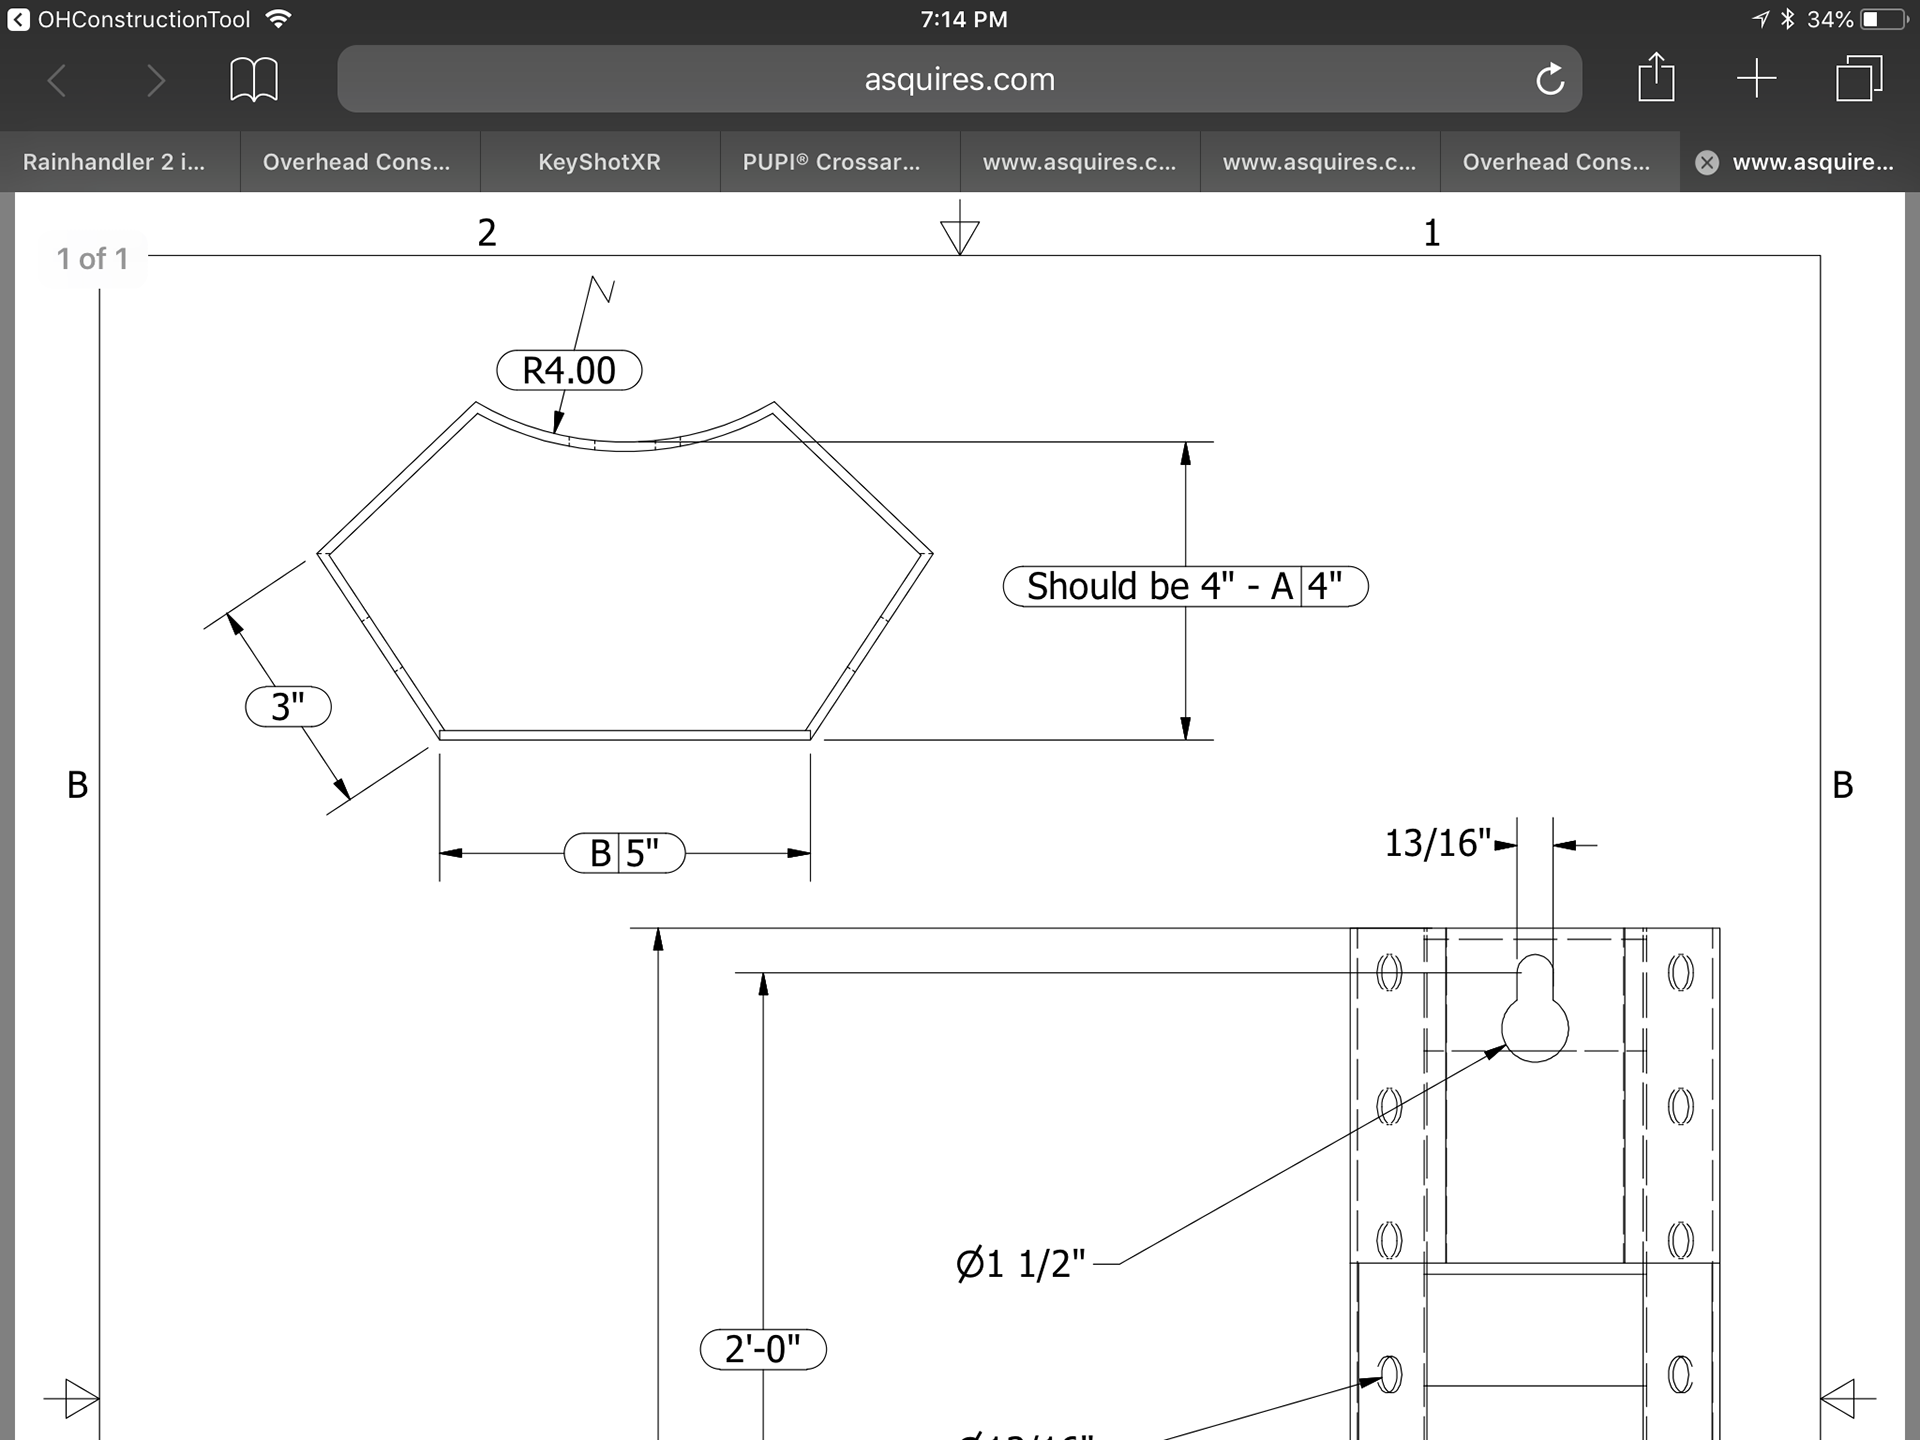Tap the R4.00 radius label

[569, 370]
